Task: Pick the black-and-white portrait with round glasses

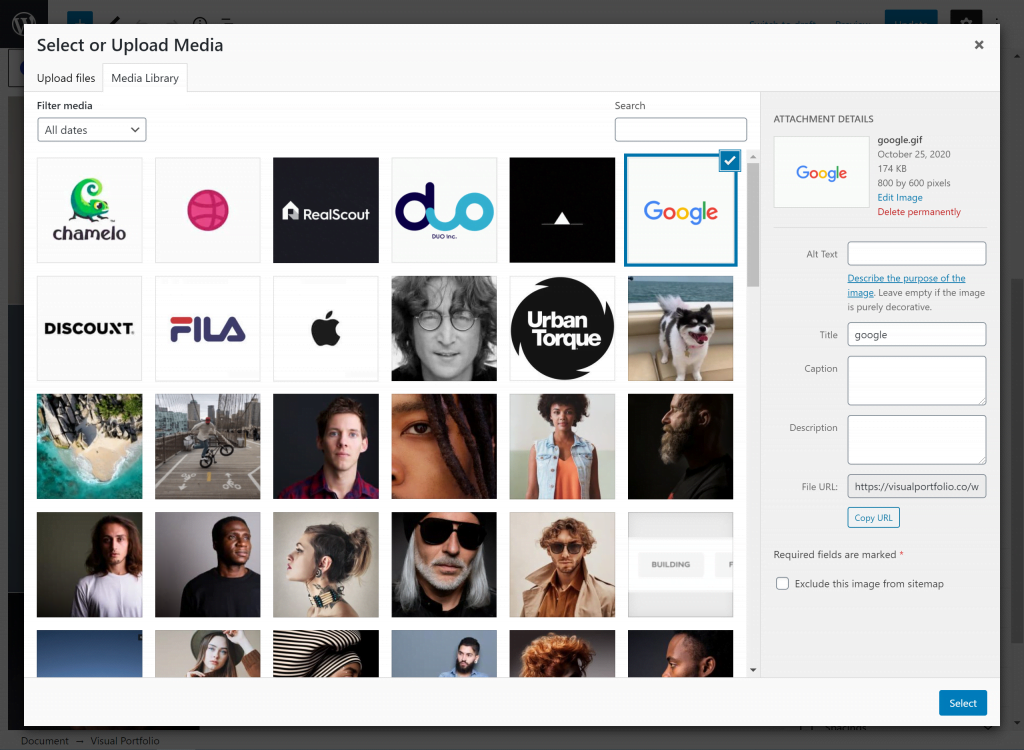Action: (444, 329)
